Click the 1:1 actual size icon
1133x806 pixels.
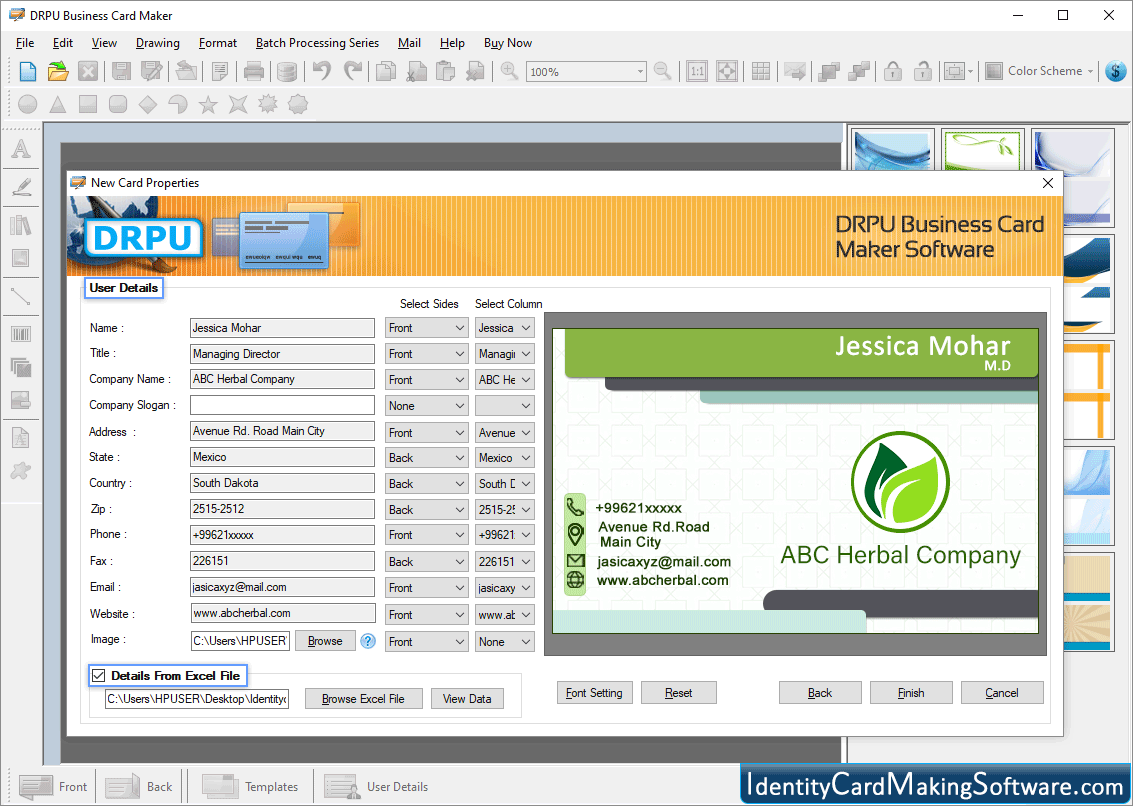coord(697,71)
